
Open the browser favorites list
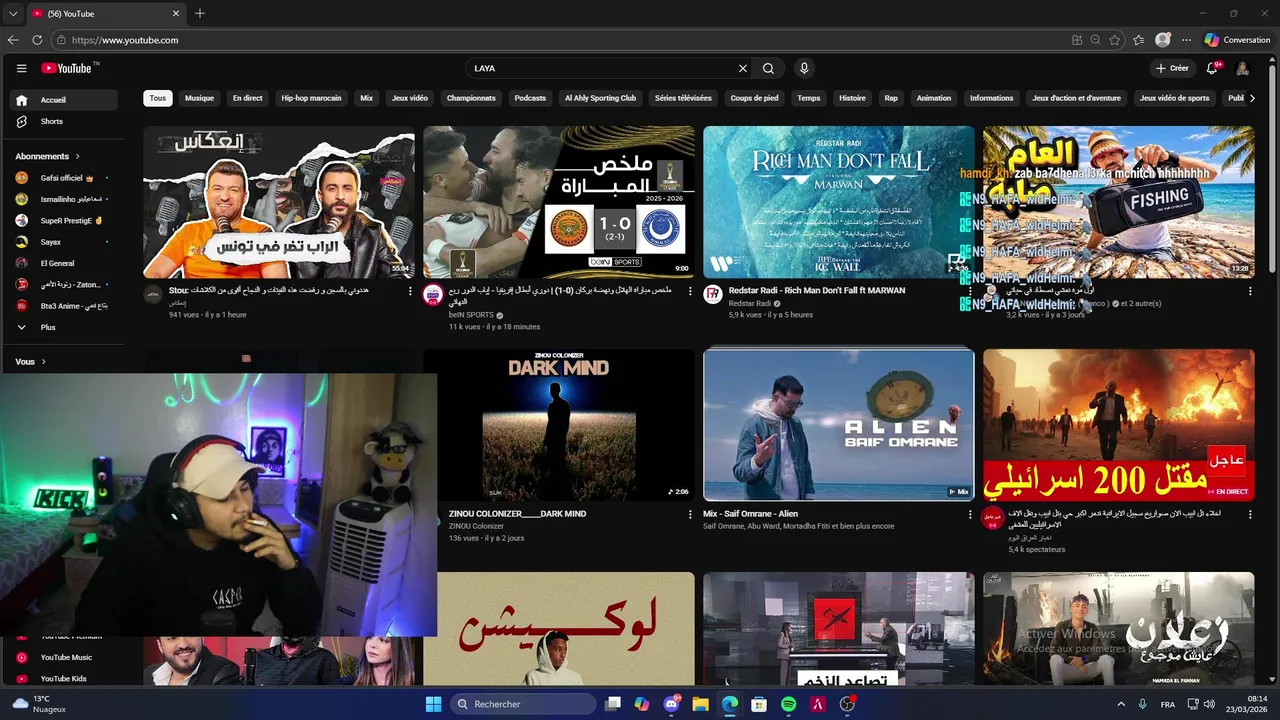1139,40
